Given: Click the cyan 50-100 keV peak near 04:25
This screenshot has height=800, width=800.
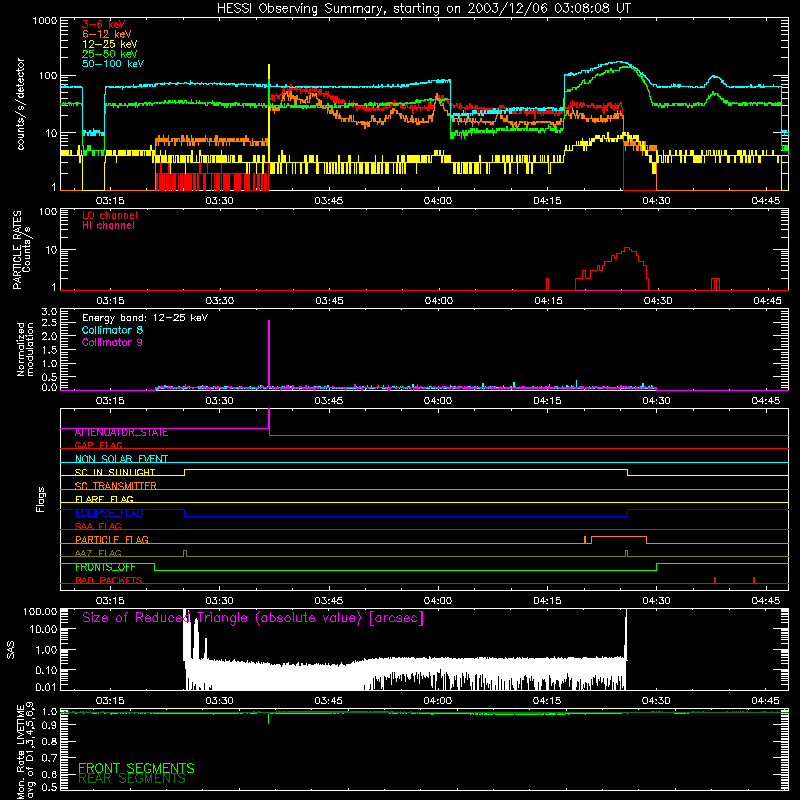Looking at the screenshot, I should click(x=620, y=62).
